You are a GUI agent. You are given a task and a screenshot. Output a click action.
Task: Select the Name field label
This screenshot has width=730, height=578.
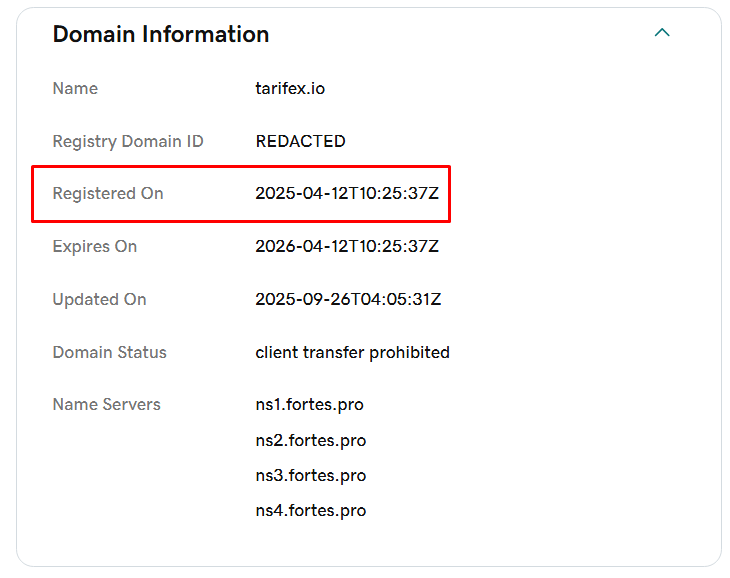[75, 88]
